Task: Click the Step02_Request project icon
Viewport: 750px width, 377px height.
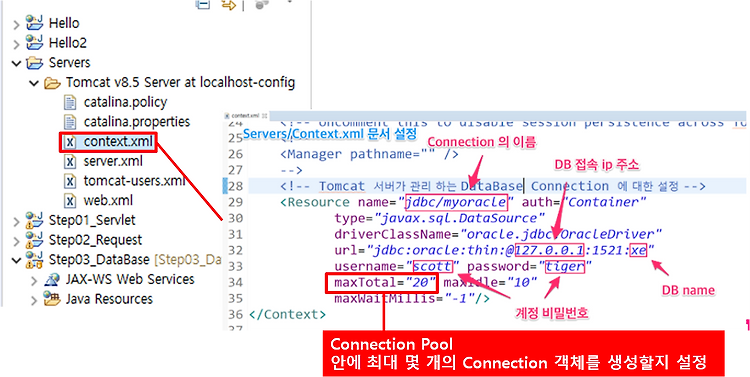Action: [x=34, y=240]
